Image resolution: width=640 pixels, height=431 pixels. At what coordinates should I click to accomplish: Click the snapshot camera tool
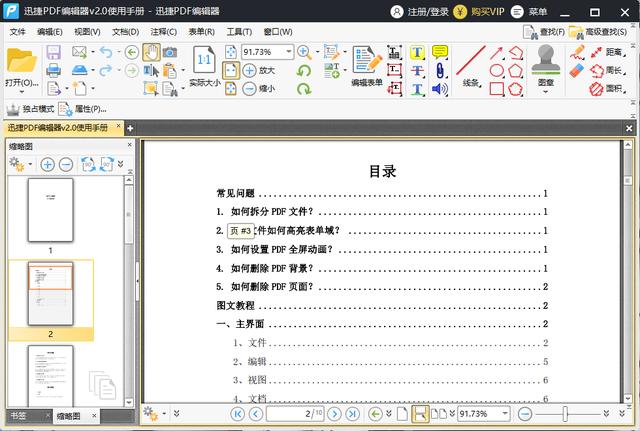tap(170, 52)
